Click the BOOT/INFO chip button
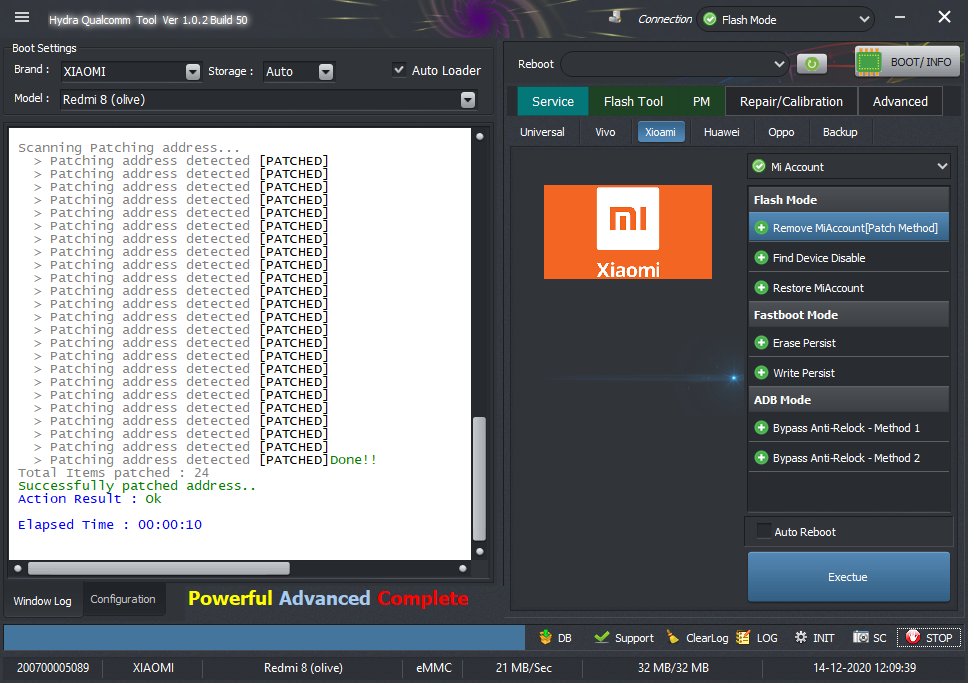This screenshot has width=968, height=683. click(x=907, y=62)
